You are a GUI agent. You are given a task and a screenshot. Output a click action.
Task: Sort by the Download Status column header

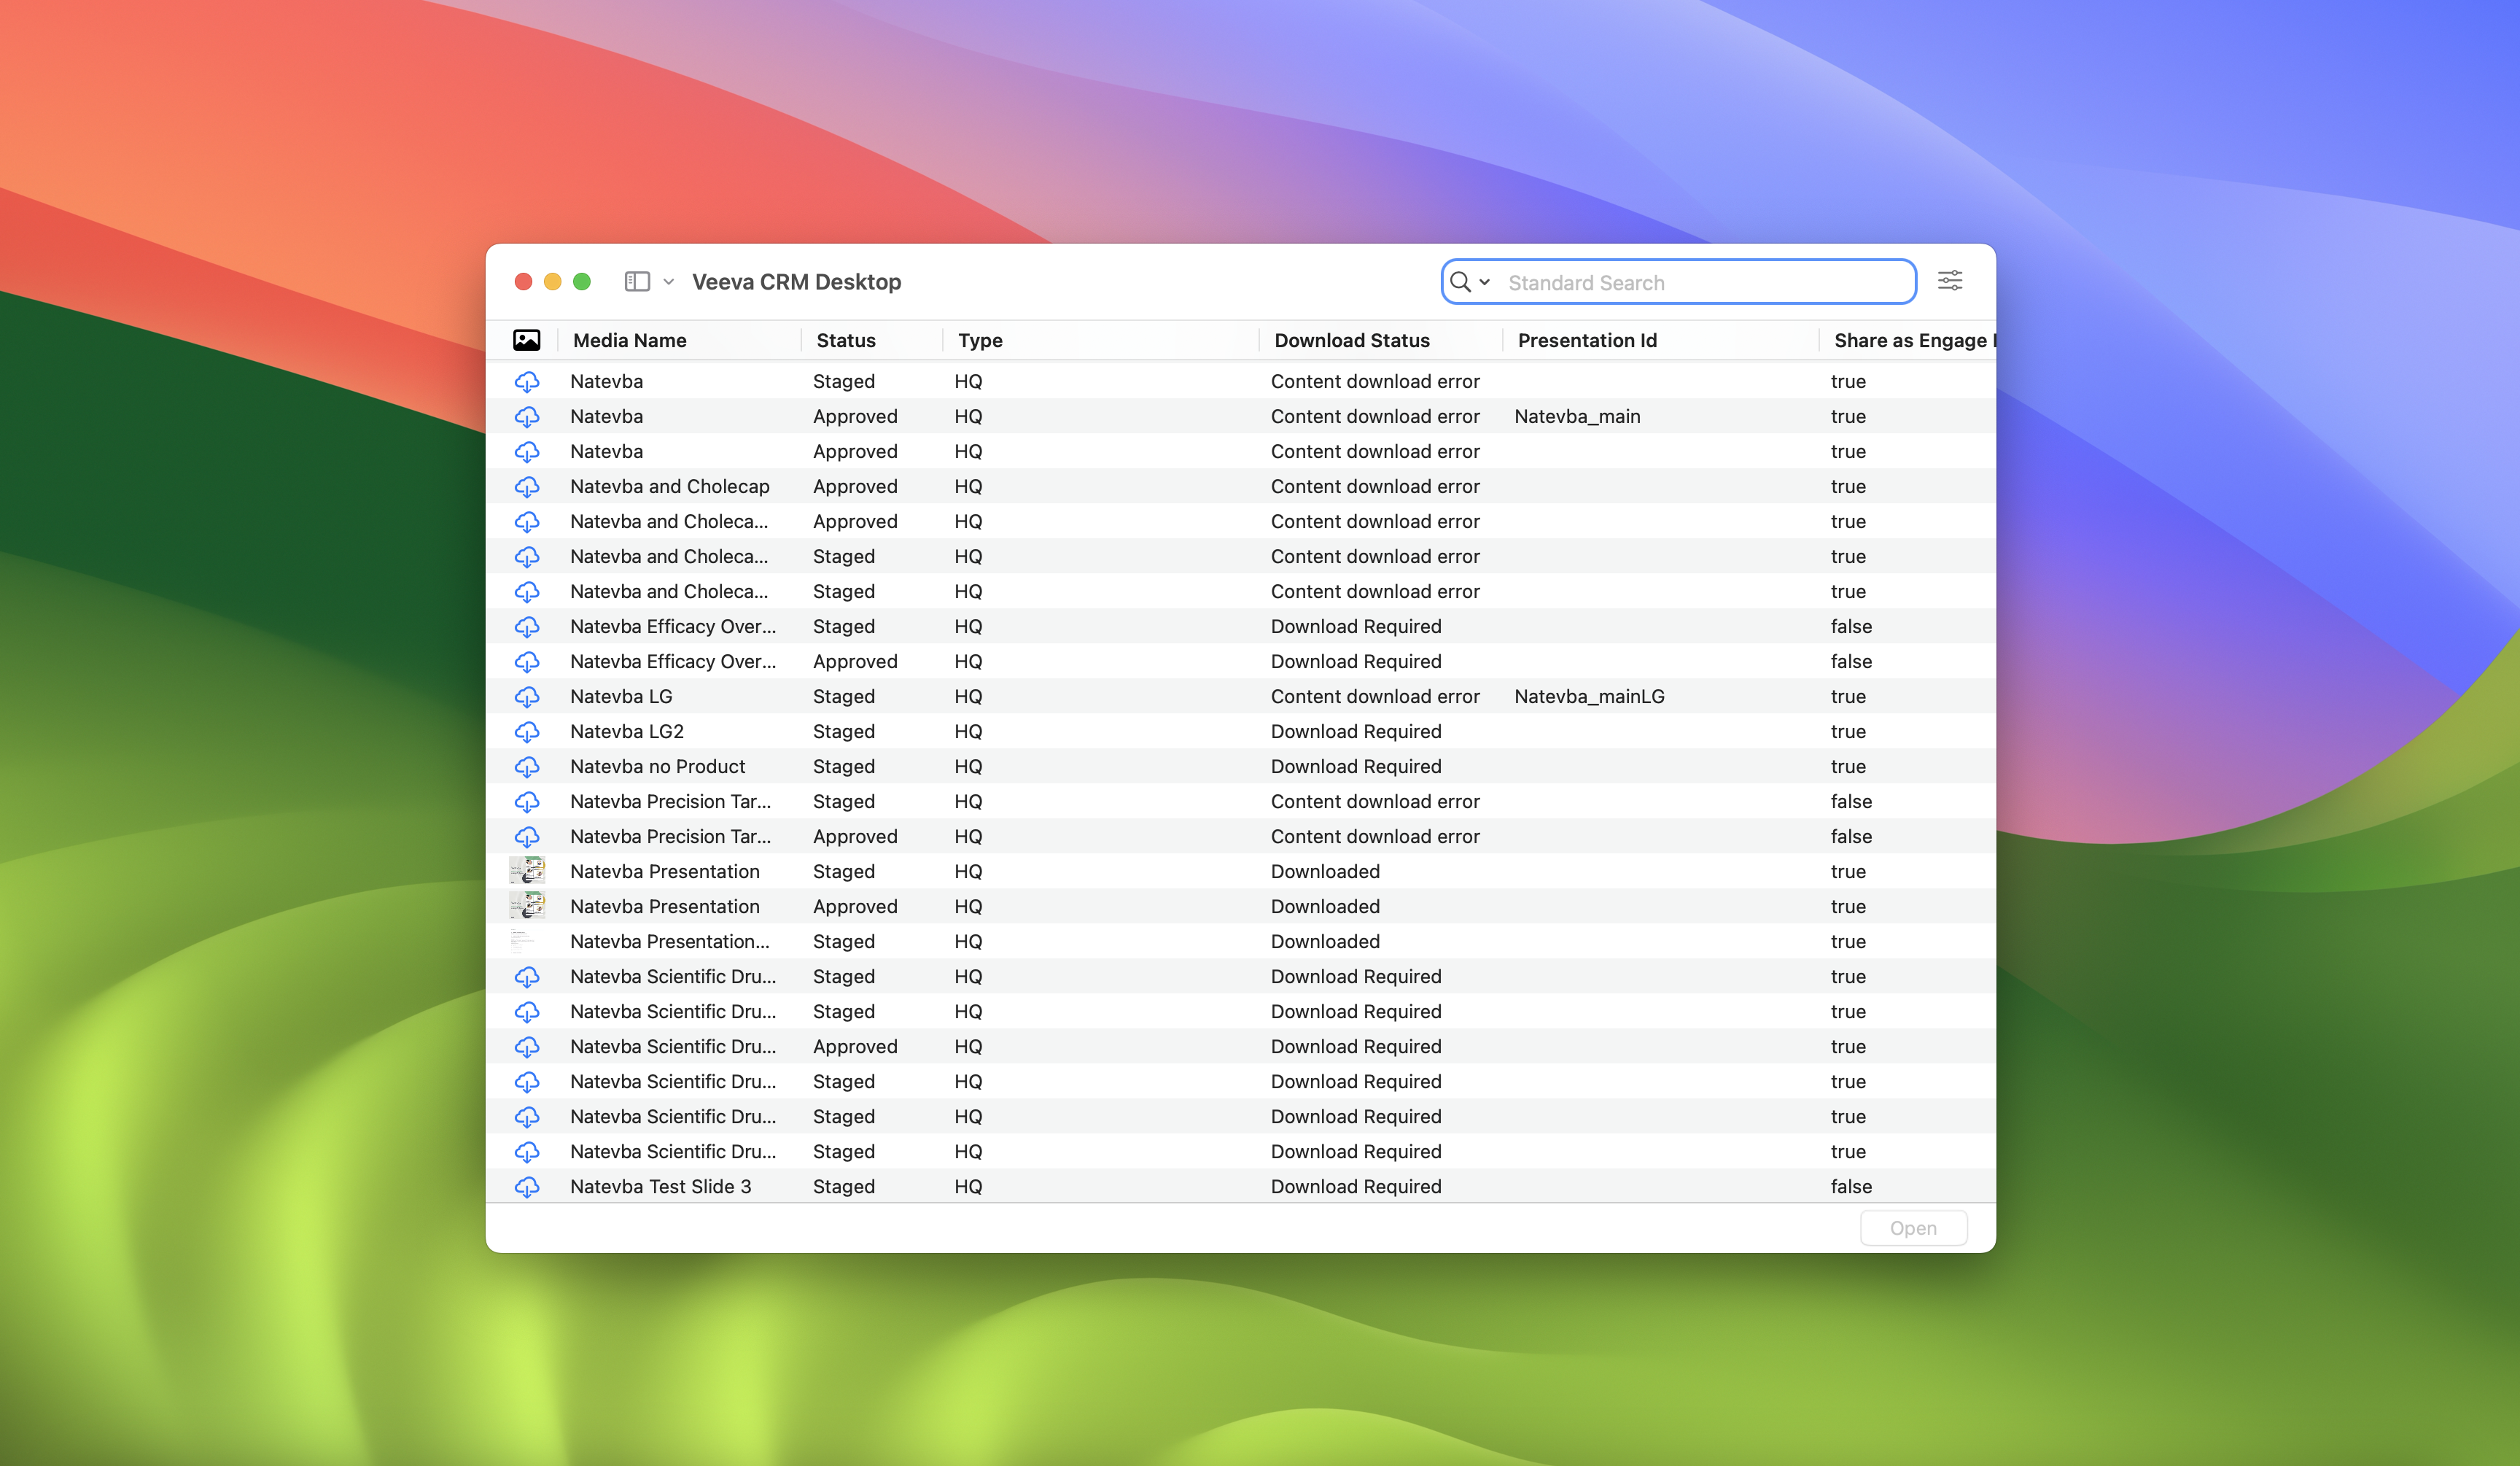pyautogui.click(x=1351, y=340)
